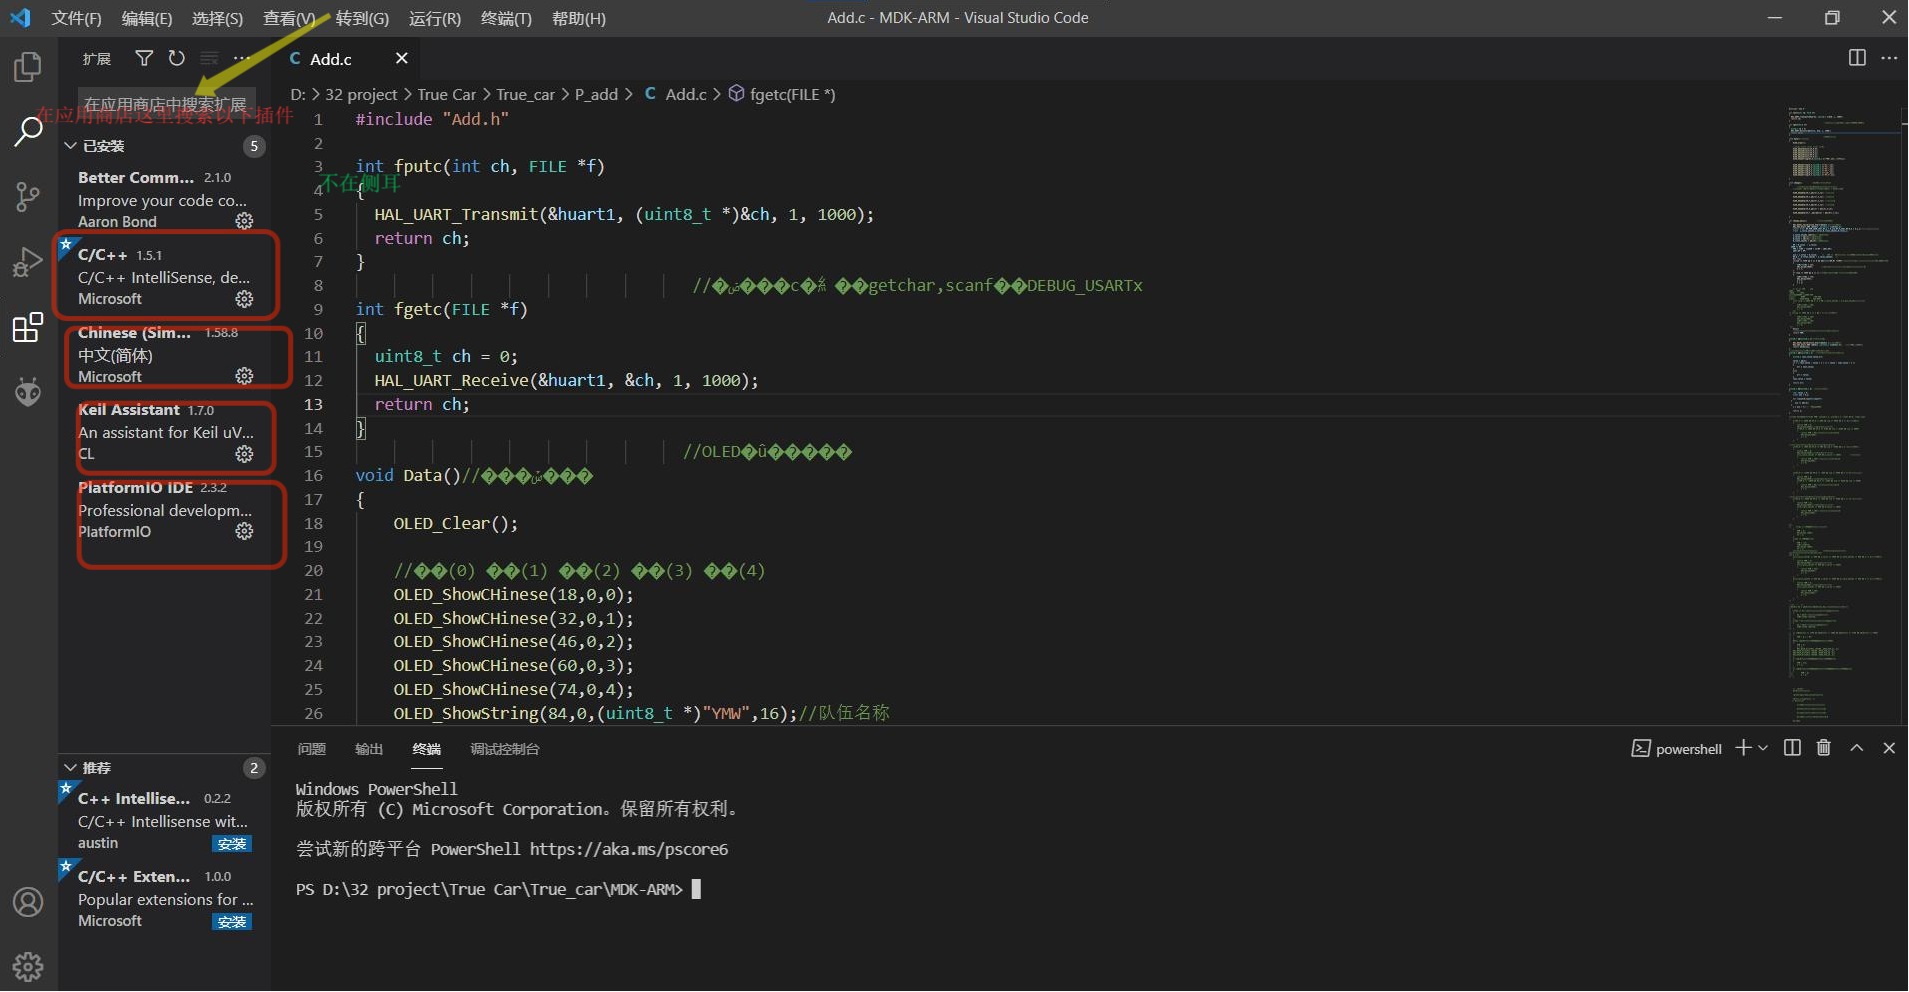This screenshot has height=992, width=1909.
Task: Add a new terminal with plus icon
Action: point(1743,748)
